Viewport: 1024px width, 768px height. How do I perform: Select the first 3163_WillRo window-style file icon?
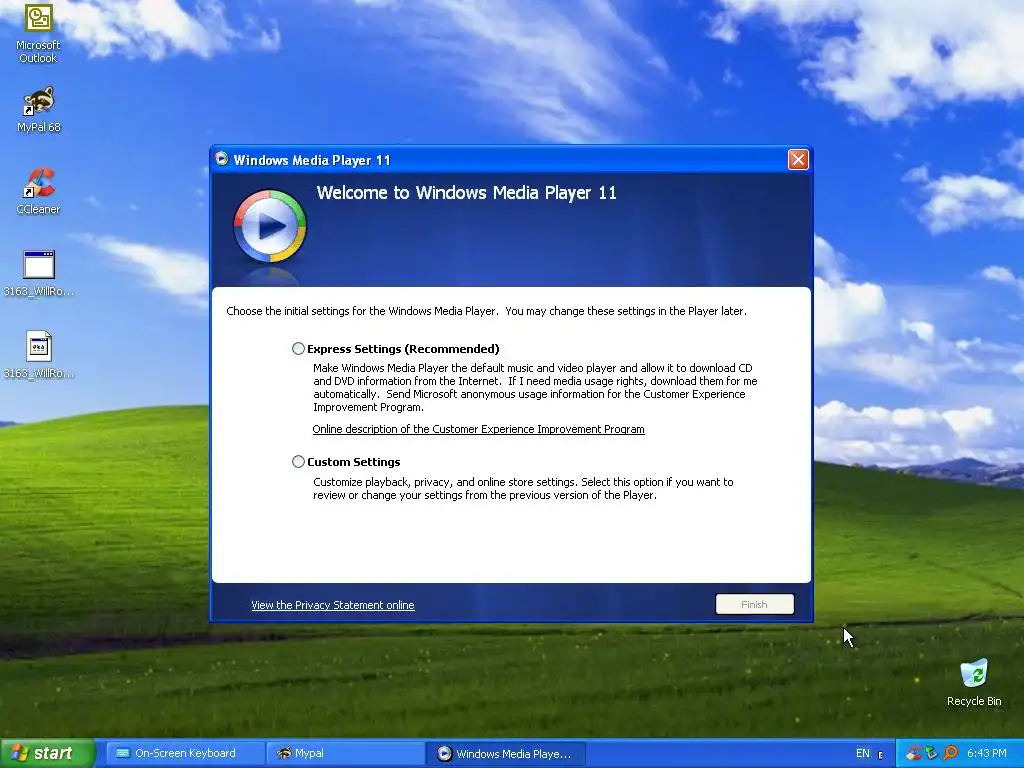click(39, 274)
